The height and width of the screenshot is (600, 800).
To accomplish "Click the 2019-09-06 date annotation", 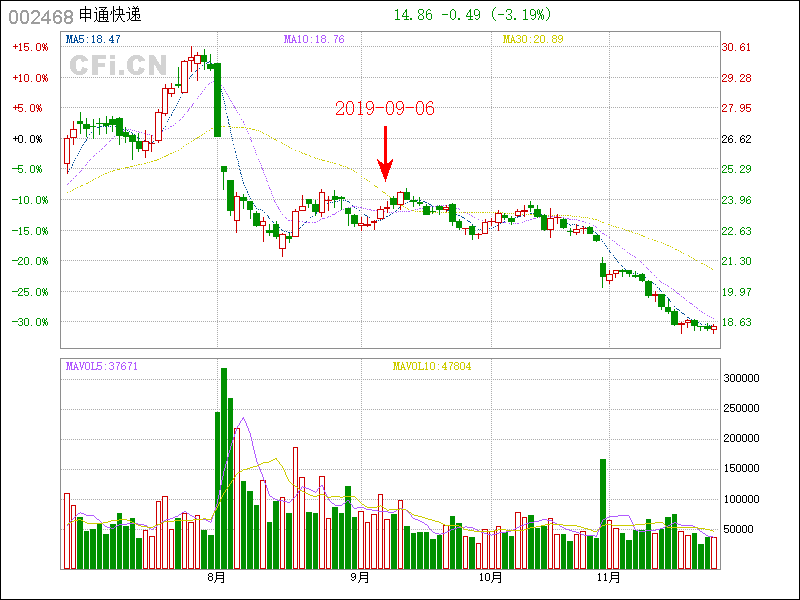I will 384,108.
